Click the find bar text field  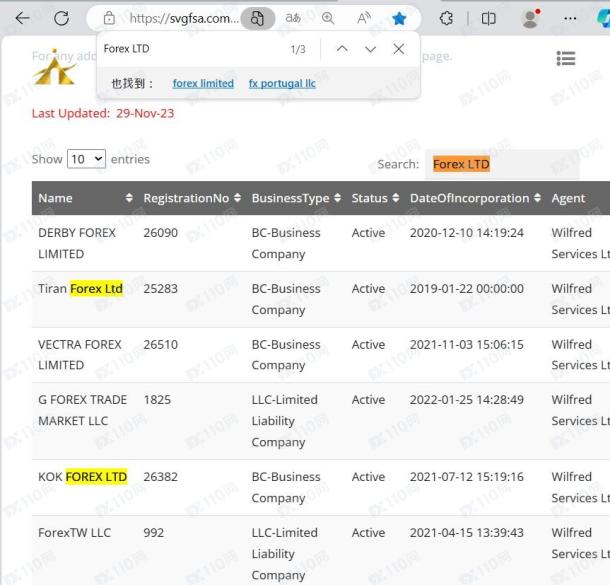point(191,49)
